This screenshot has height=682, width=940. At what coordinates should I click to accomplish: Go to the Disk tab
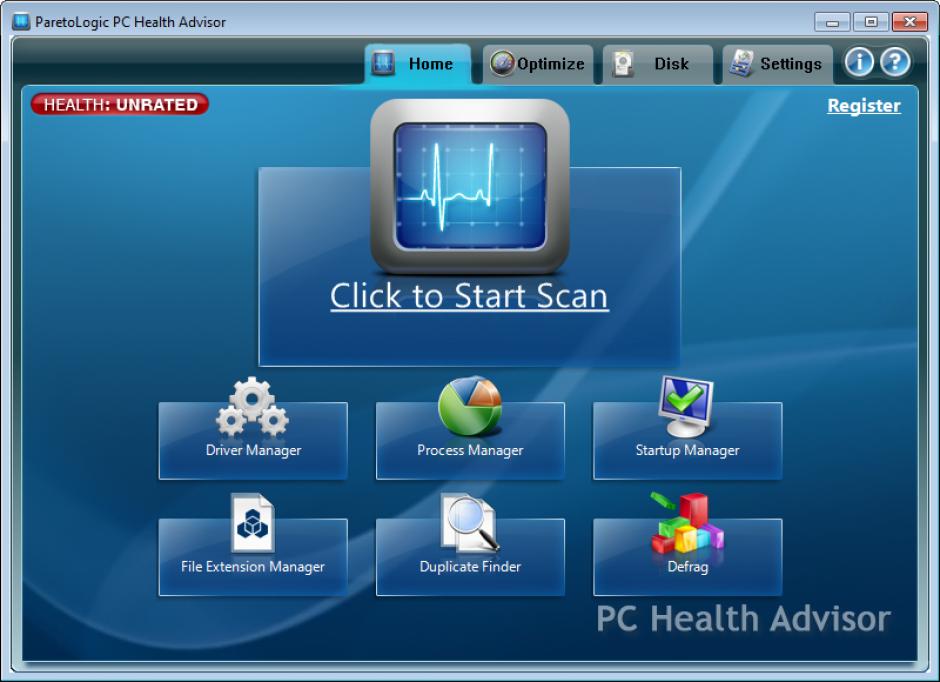[x=657, y=64]
